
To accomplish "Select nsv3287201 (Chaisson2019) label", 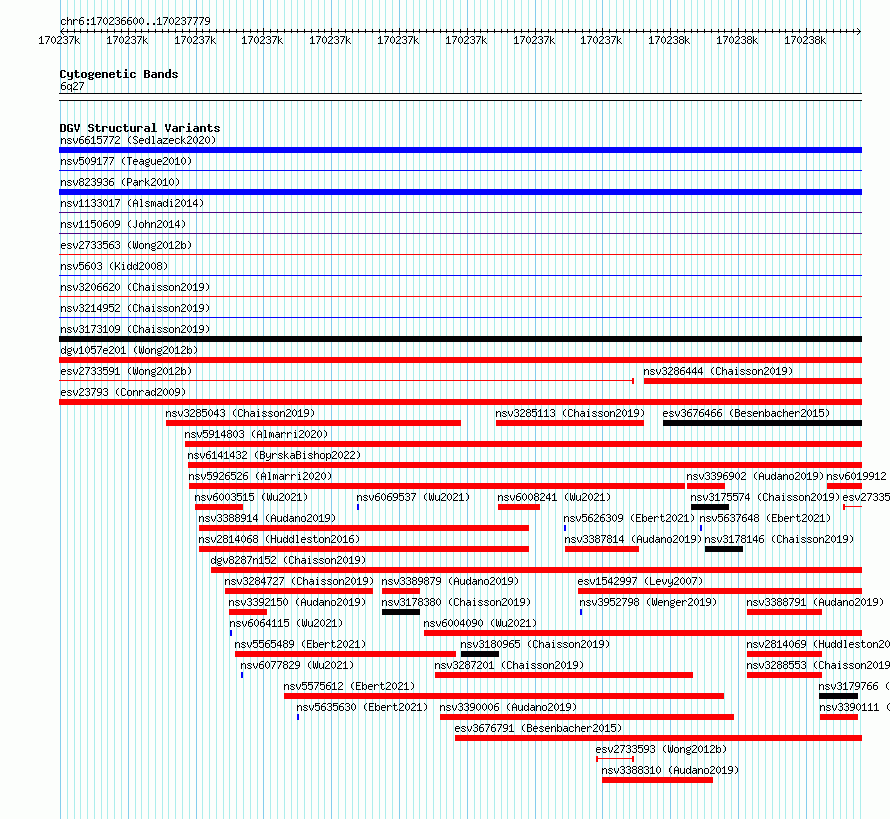I will pyautogui.click(x=509, y=665).
